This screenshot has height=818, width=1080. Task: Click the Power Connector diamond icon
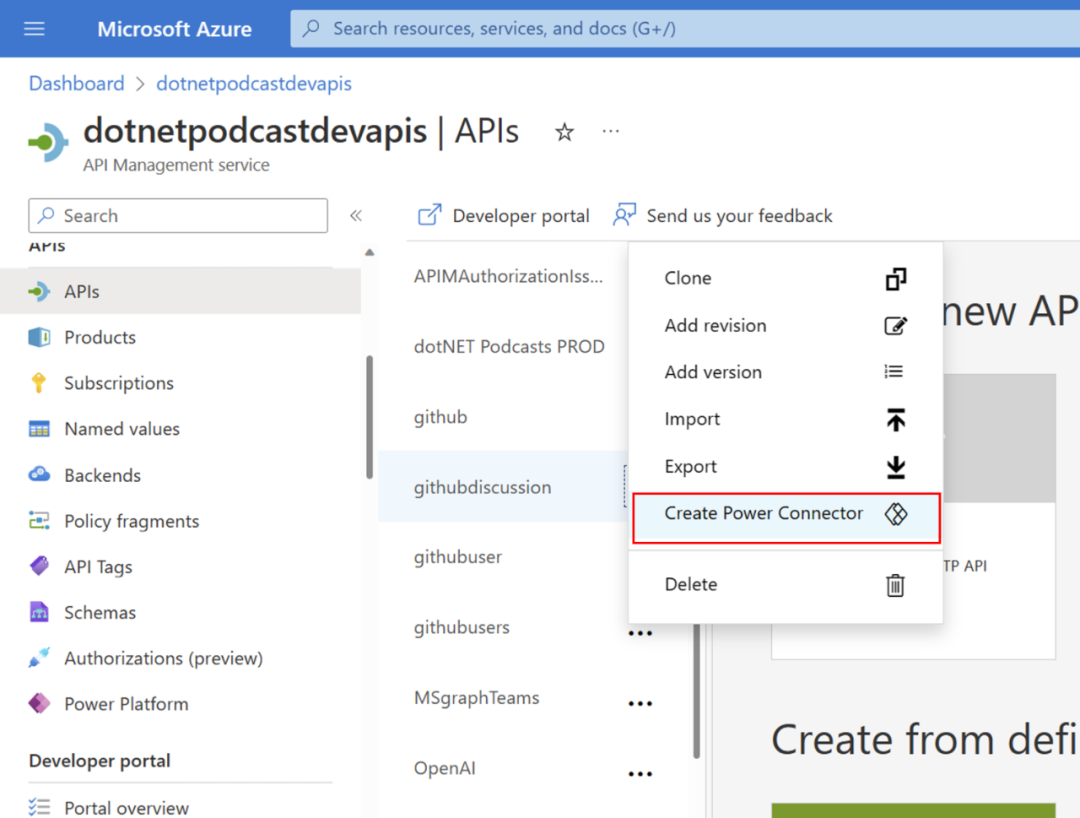click(896, 514)
